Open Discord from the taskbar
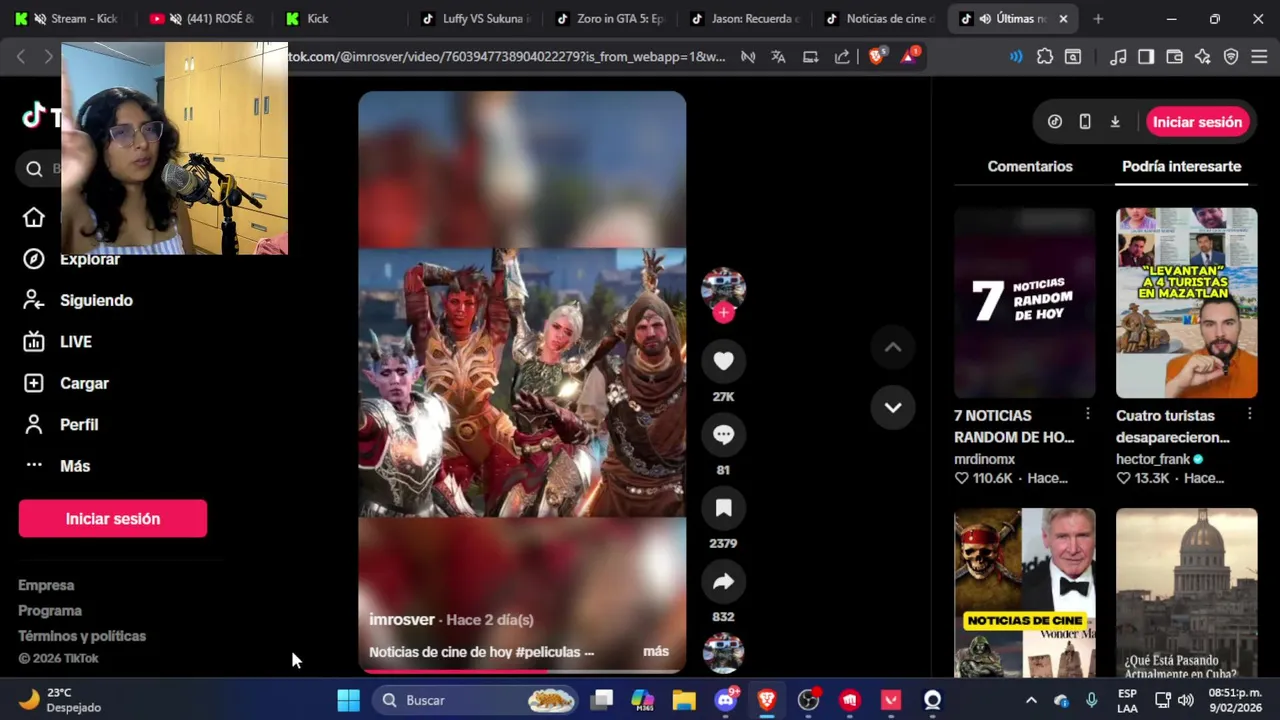The width and height of the screenshot is (1280, 720). click(x=725, y=700)
